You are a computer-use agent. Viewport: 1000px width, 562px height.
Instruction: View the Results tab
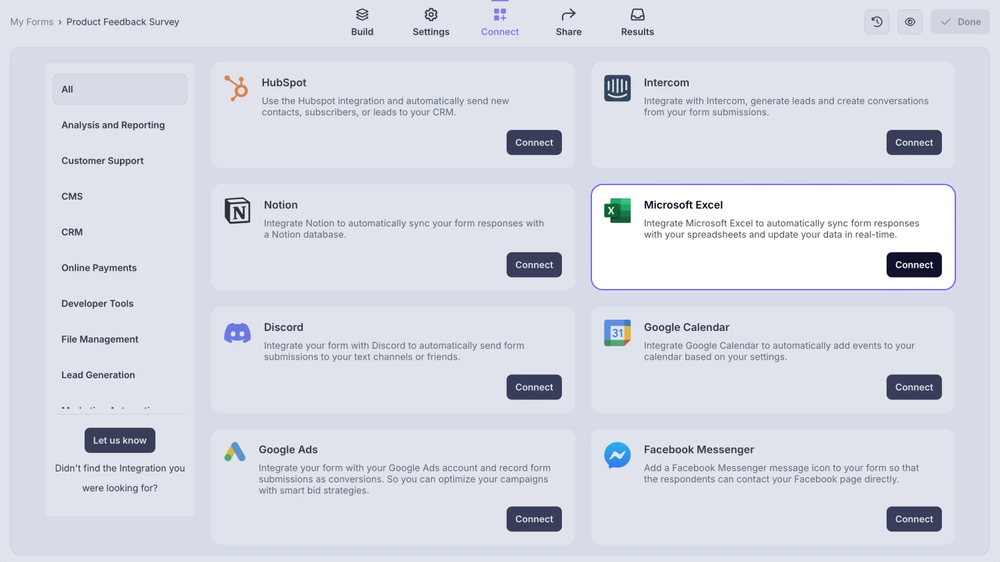tap(637, 22)
